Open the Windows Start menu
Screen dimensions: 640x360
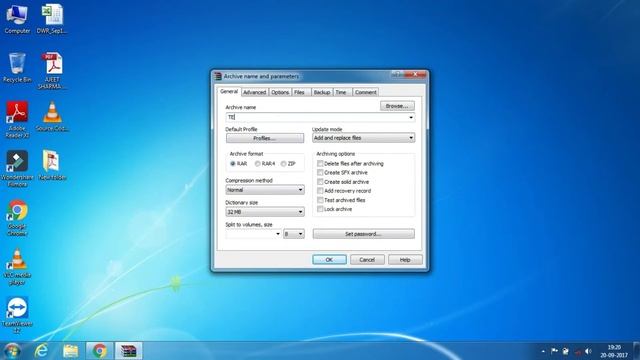tap(12, 351)
